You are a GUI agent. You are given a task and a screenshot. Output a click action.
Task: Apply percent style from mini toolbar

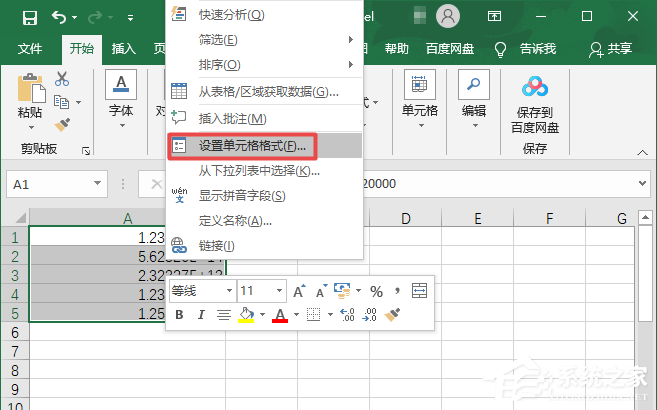point(376,291)
